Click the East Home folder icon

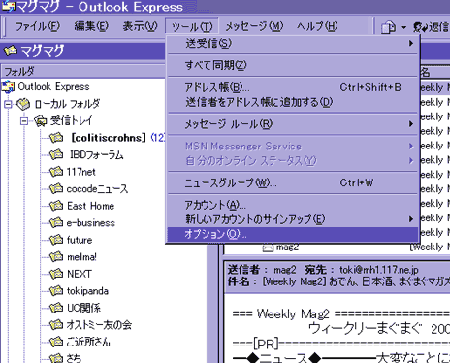click(x=56, y=206)
